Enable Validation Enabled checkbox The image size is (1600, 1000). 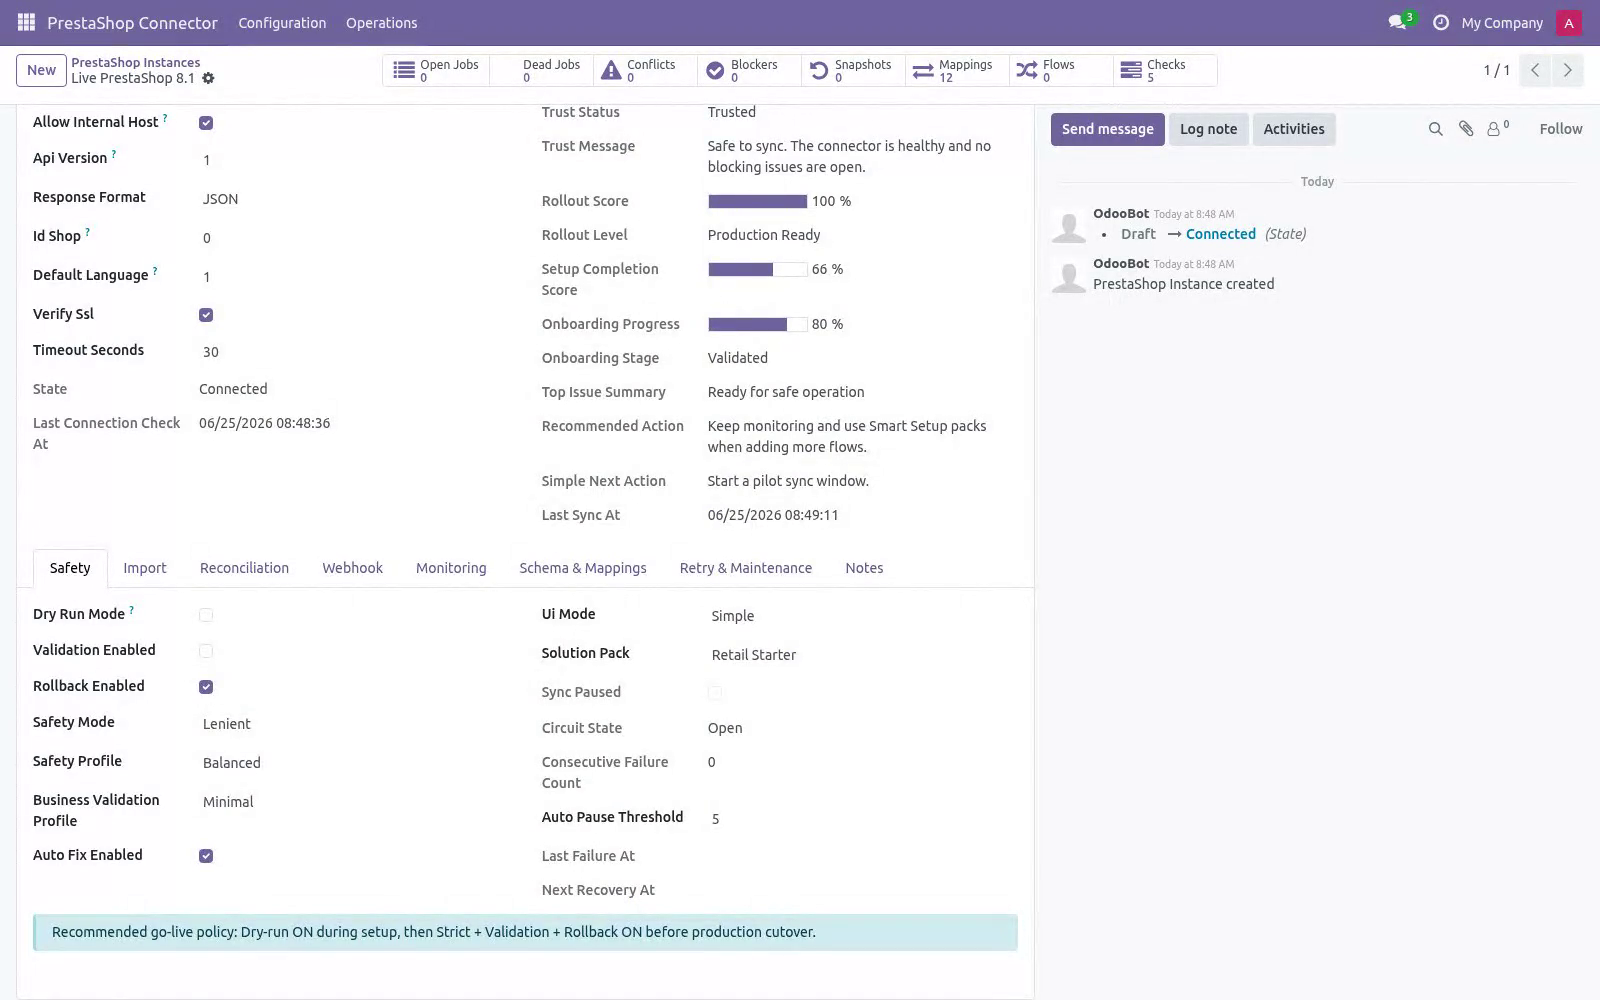pyautogui.click(x=206, y=651)
